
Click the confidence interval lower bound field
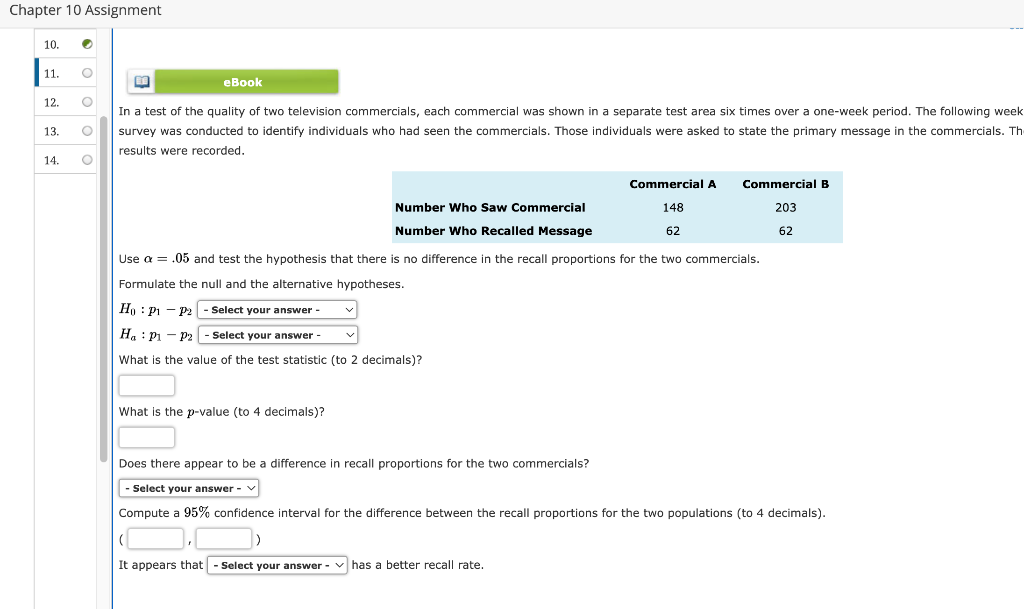tap(154, 538)
